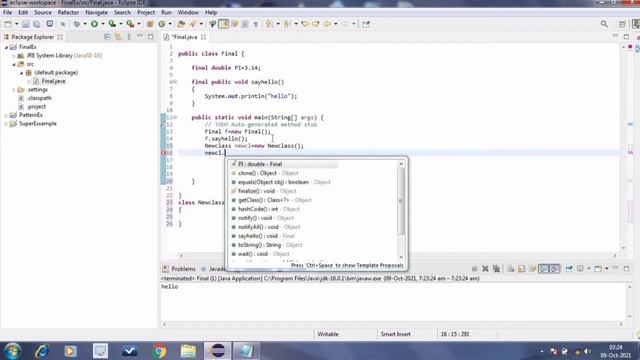Click Last Edit Location icon
The height and width of the screenshot is (360, 640).
click(305, 24)
